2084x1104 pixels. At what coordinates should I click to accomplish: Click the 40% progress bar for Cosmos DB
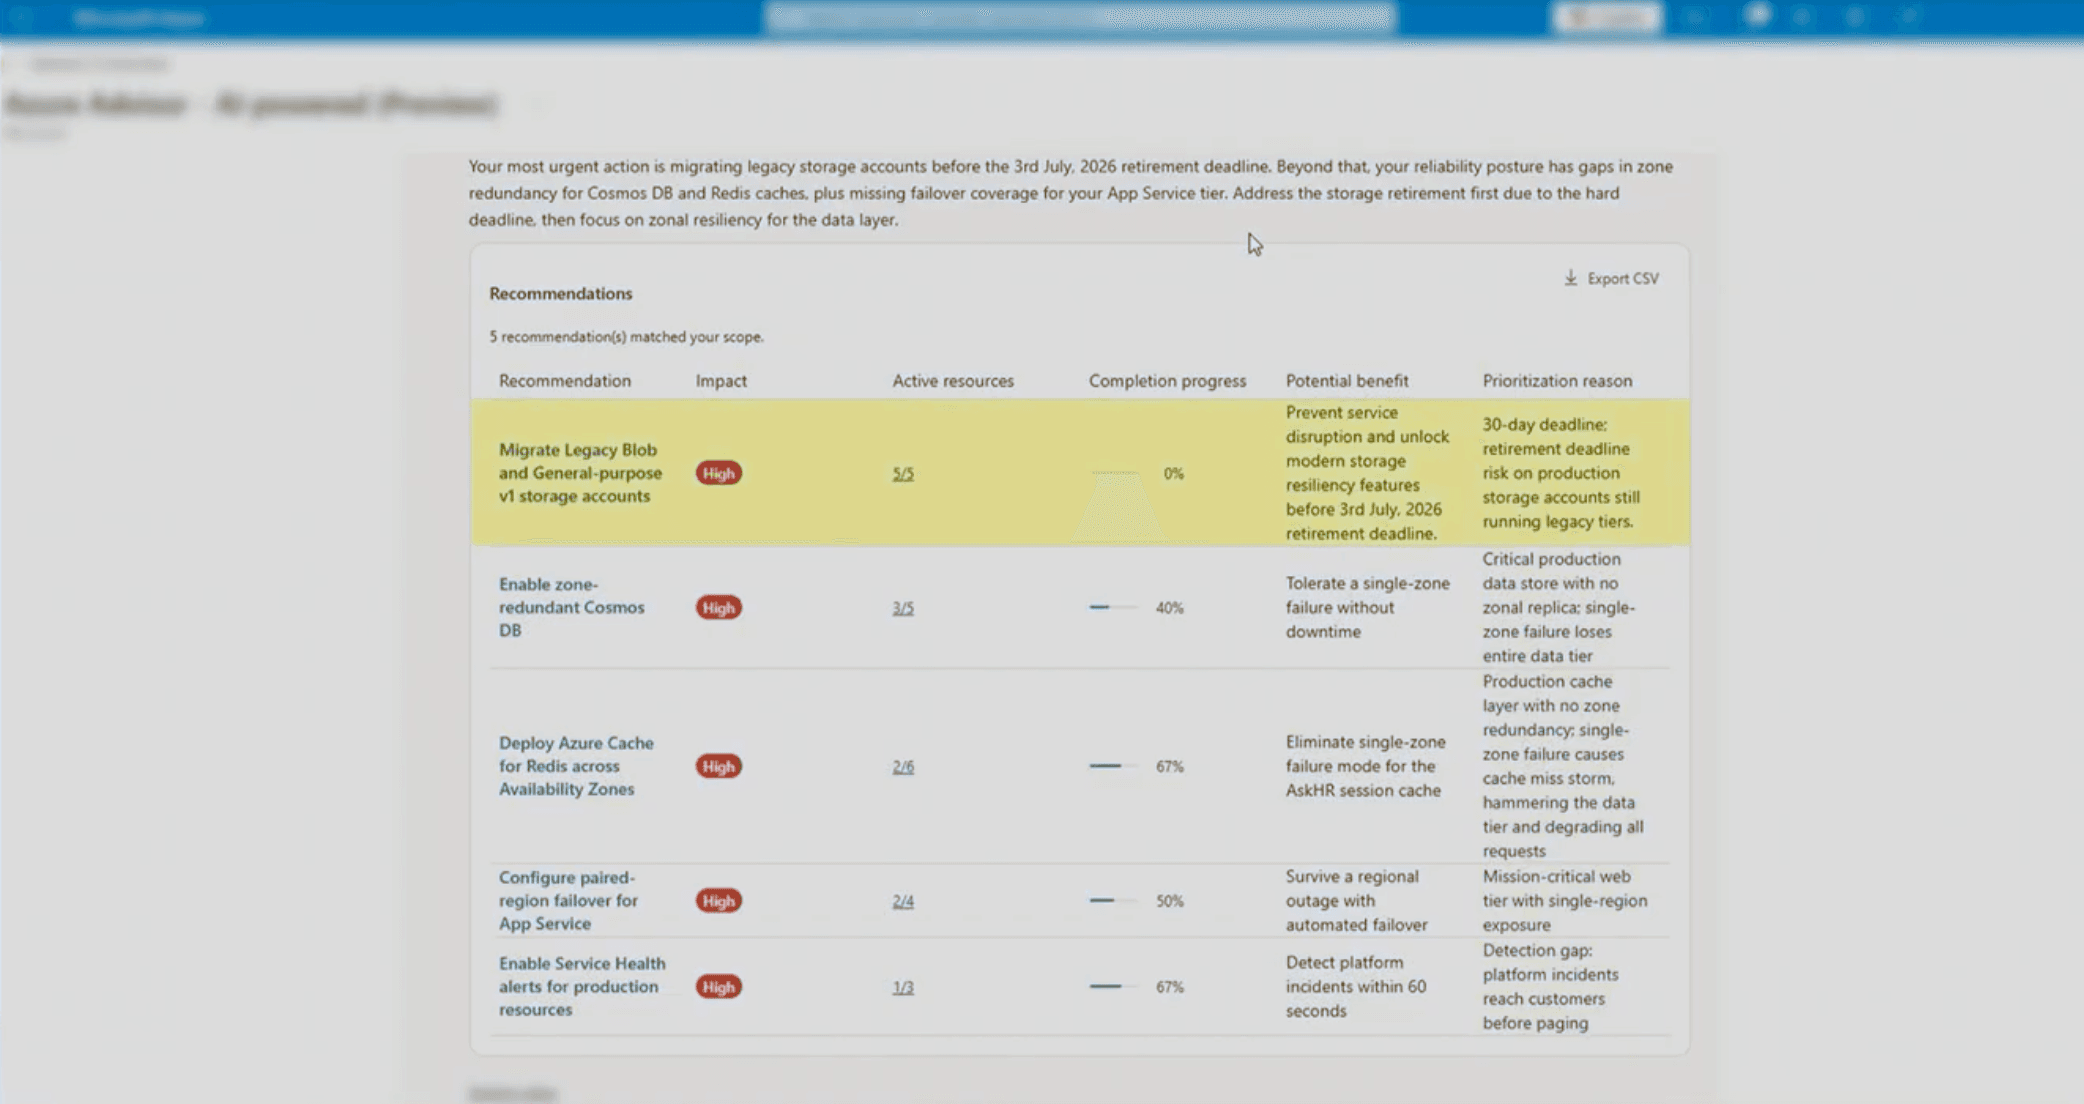point(1113,607)
